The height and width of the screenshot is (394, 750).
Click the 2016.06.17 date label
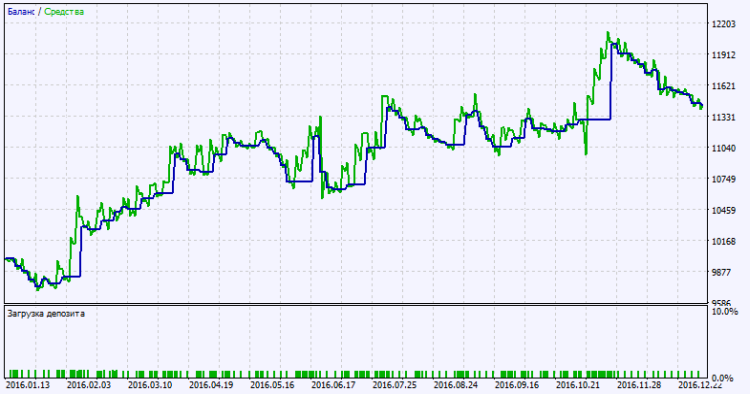333,384
